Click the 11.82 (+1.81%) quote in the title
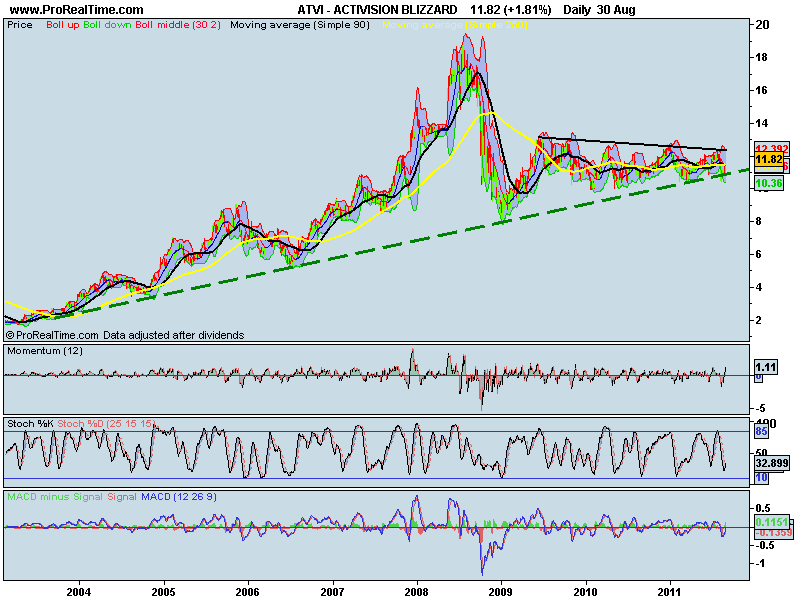The width and height of the screenshot is (800, 600). coord(511,10)
